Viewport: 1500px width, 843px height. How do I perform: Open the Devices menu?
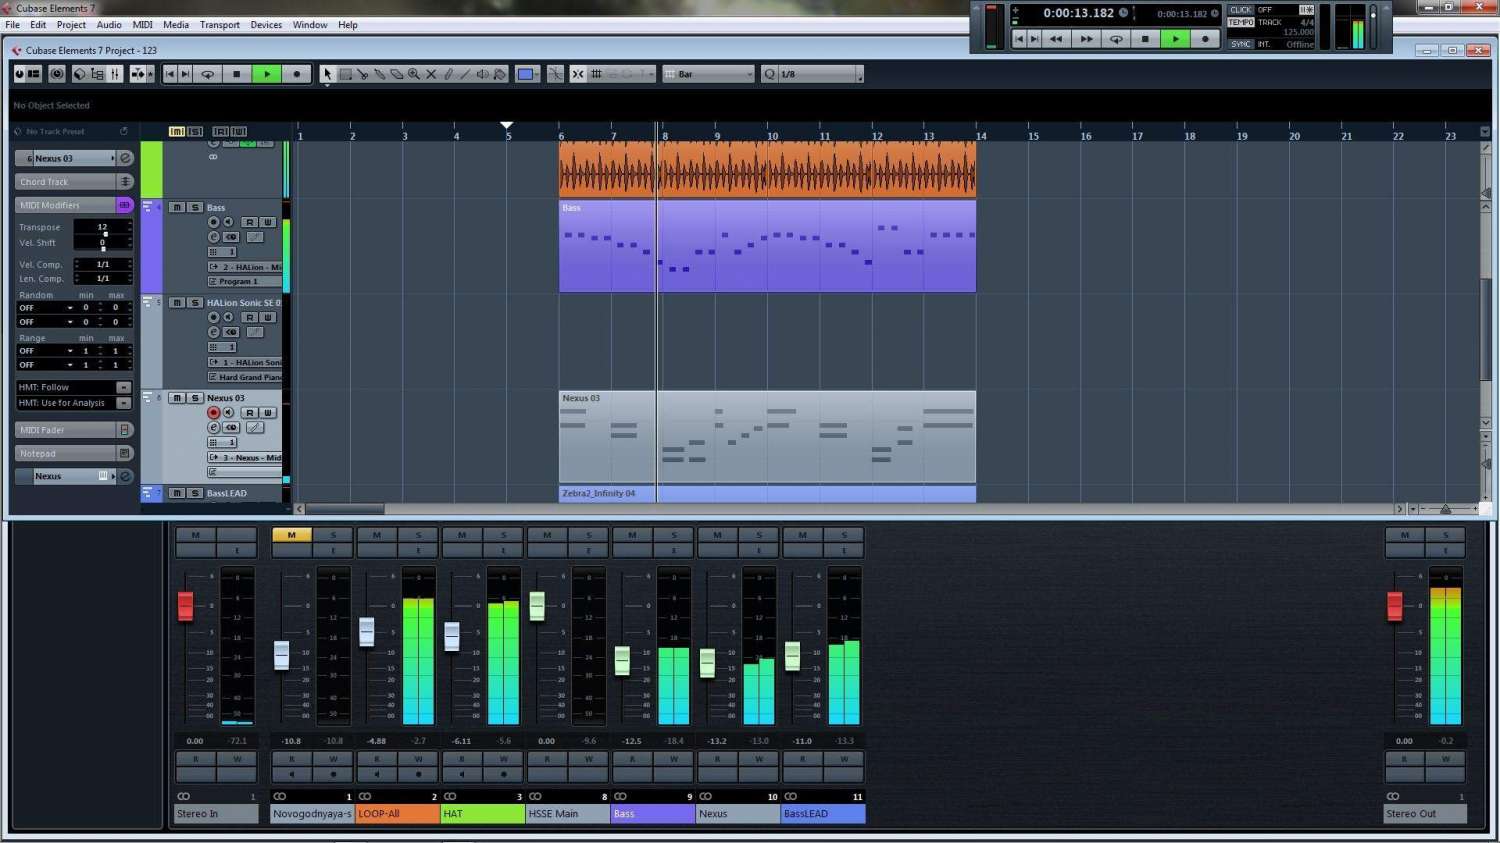(266, 25)
